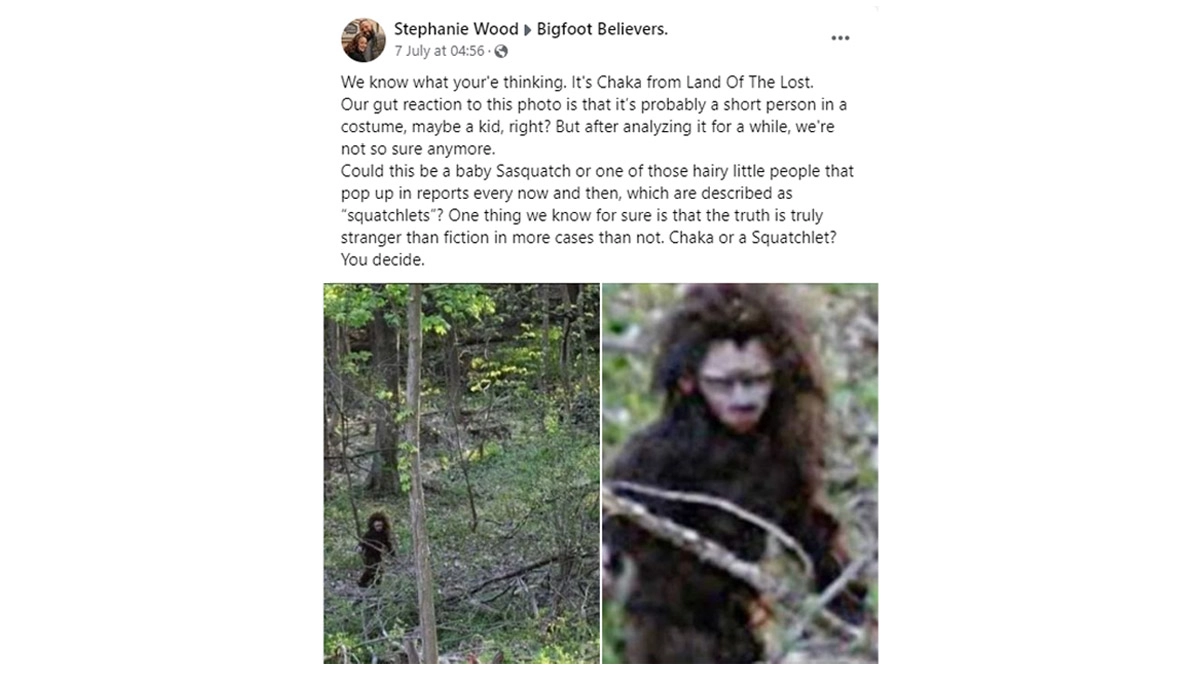The image size is (1200, 675).
Task: Click the globe public privacy icon
Action: pyautogui.click(x=501, y=51)
